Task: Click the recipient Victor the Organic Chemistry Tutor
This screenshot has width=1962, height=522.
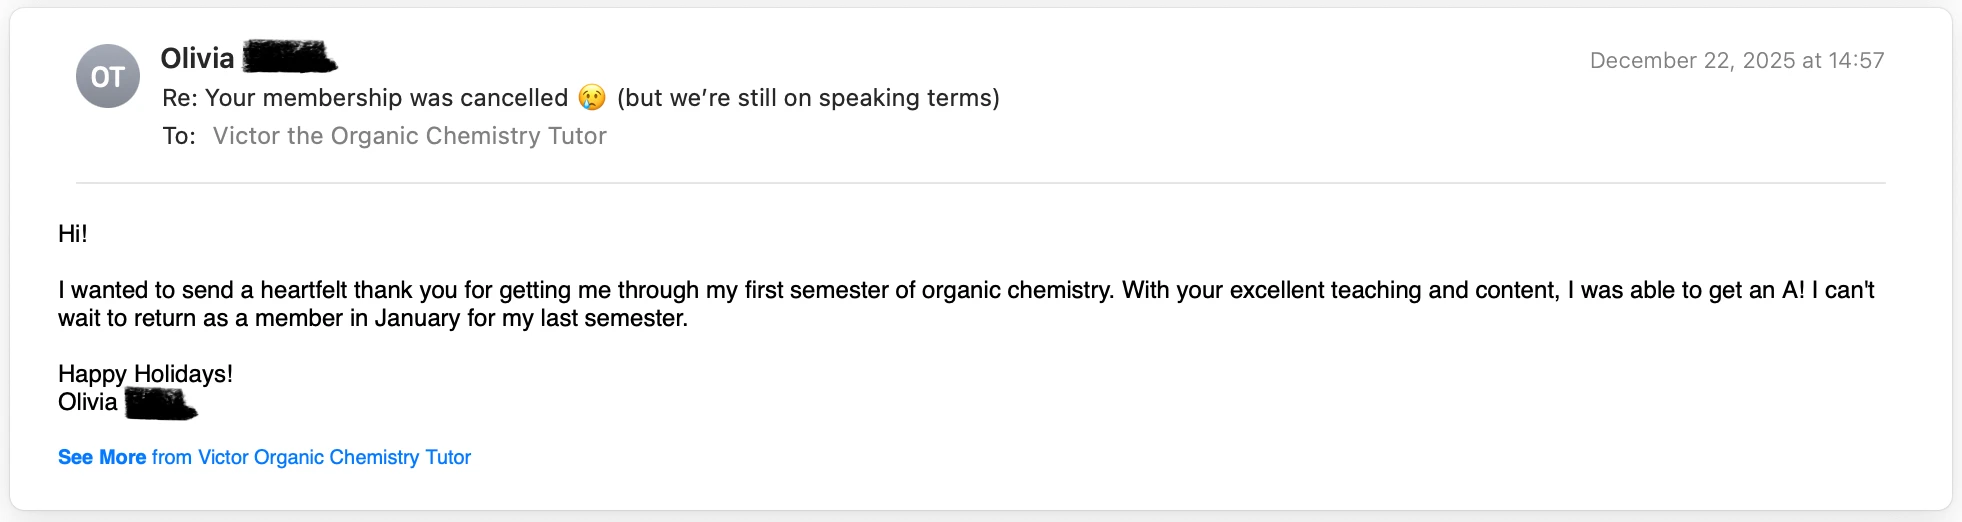Action: (409, 136)
